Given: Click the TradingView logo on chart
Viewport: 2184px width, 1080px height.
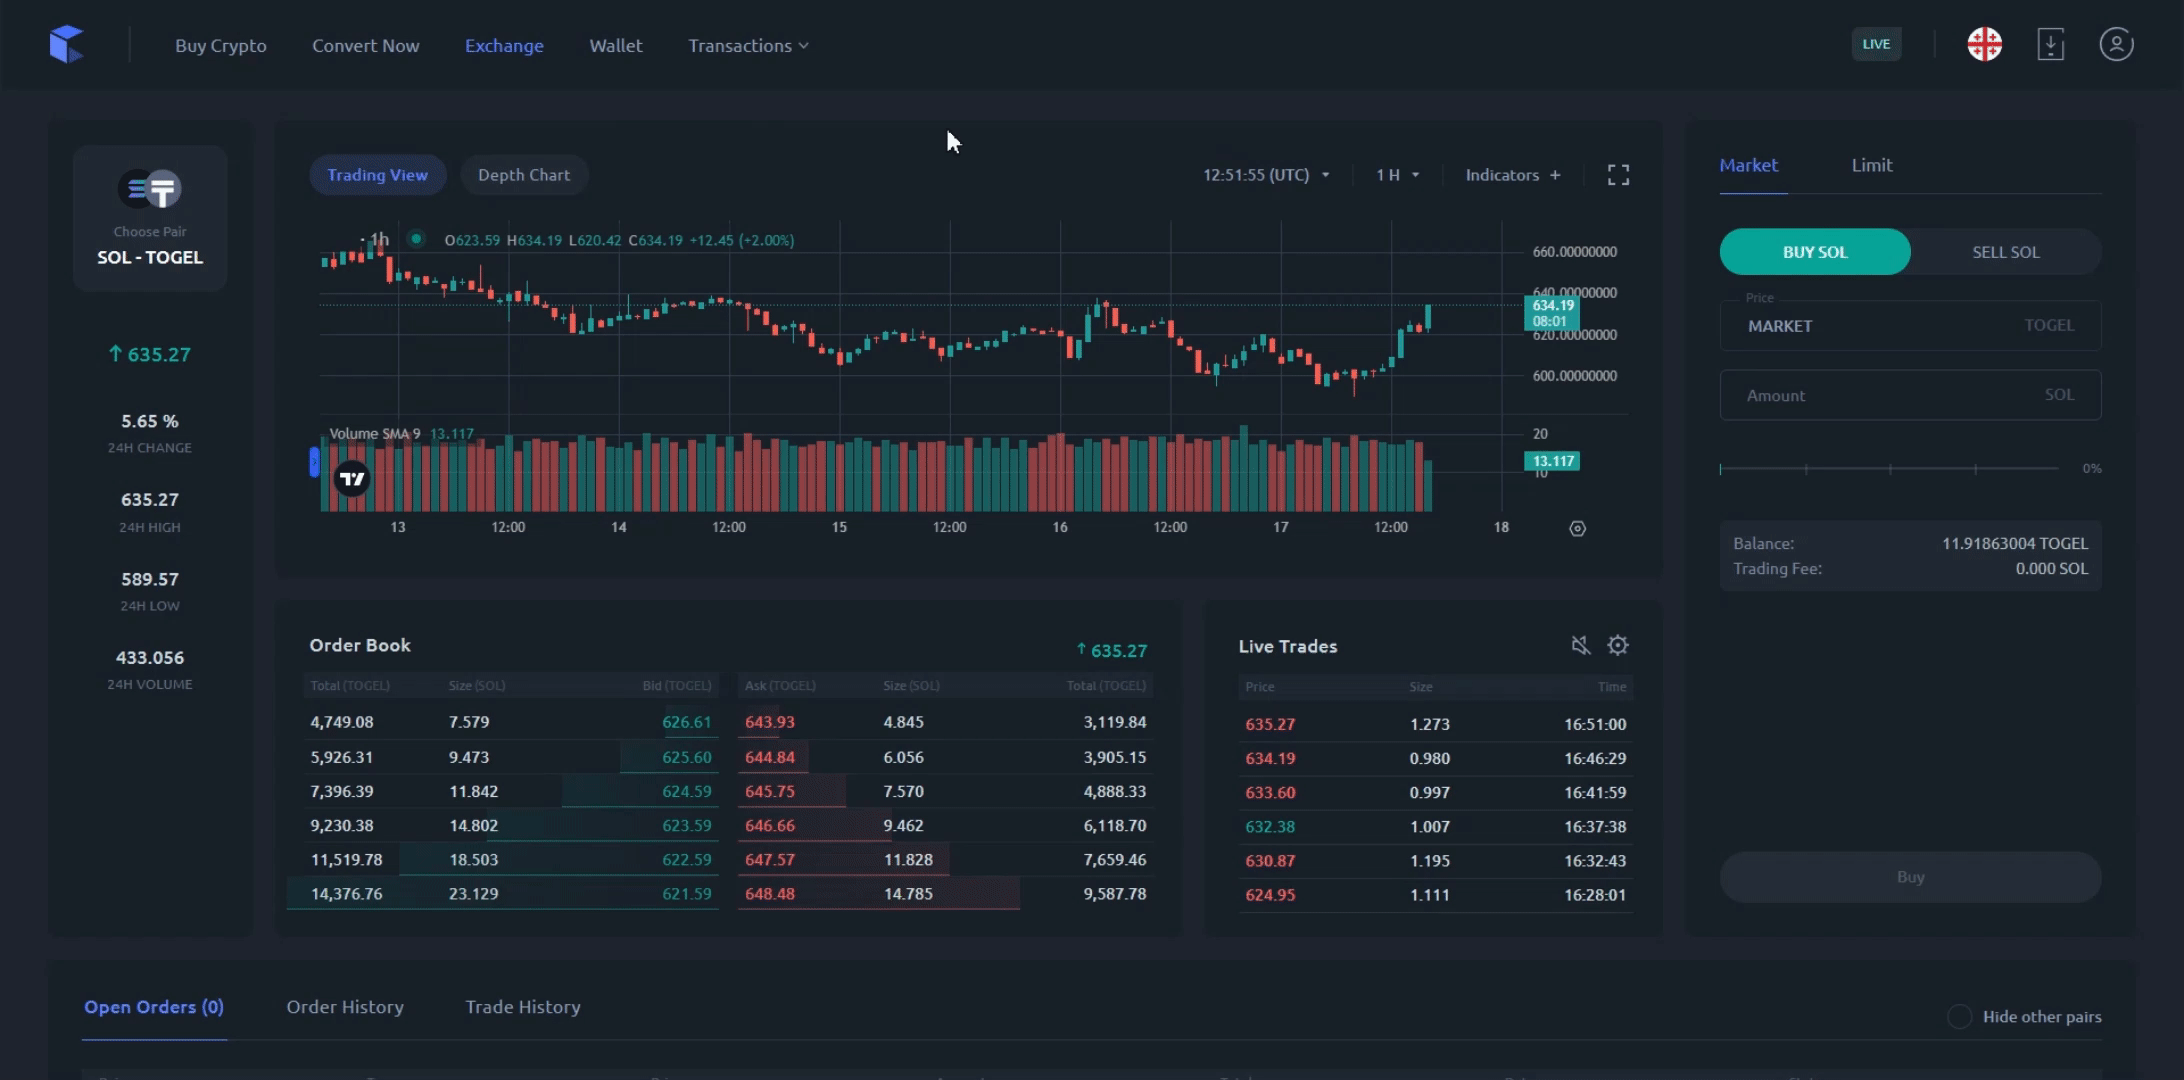Looking at the screenshot, I should point(352,479).
